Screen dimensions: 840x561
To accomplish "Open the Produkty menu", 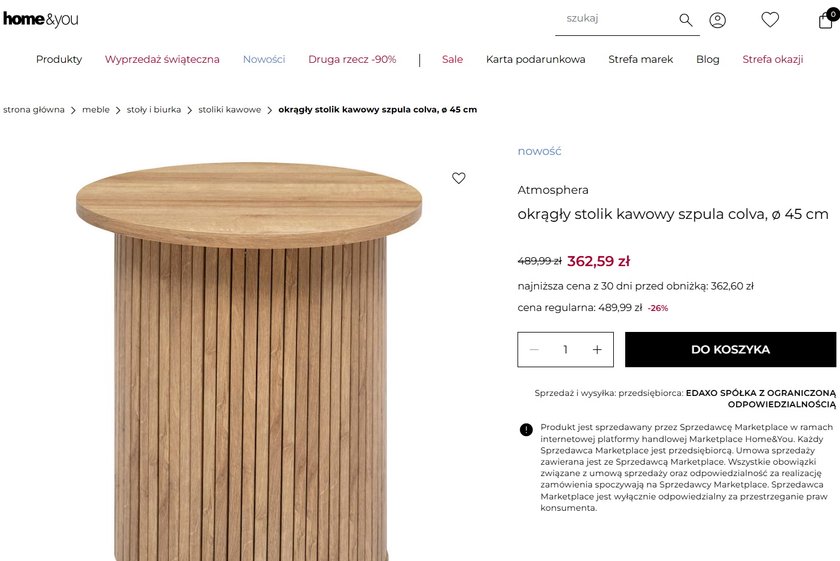I will 59,60.
